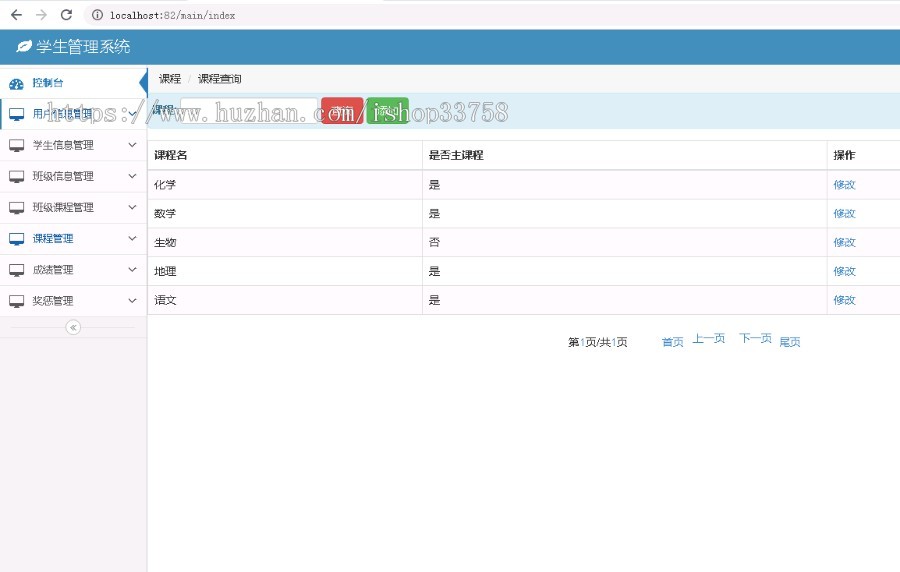
Task: Expand 用户信息管理 chevron
Action: pyautogui.click(x=133, y=114)
